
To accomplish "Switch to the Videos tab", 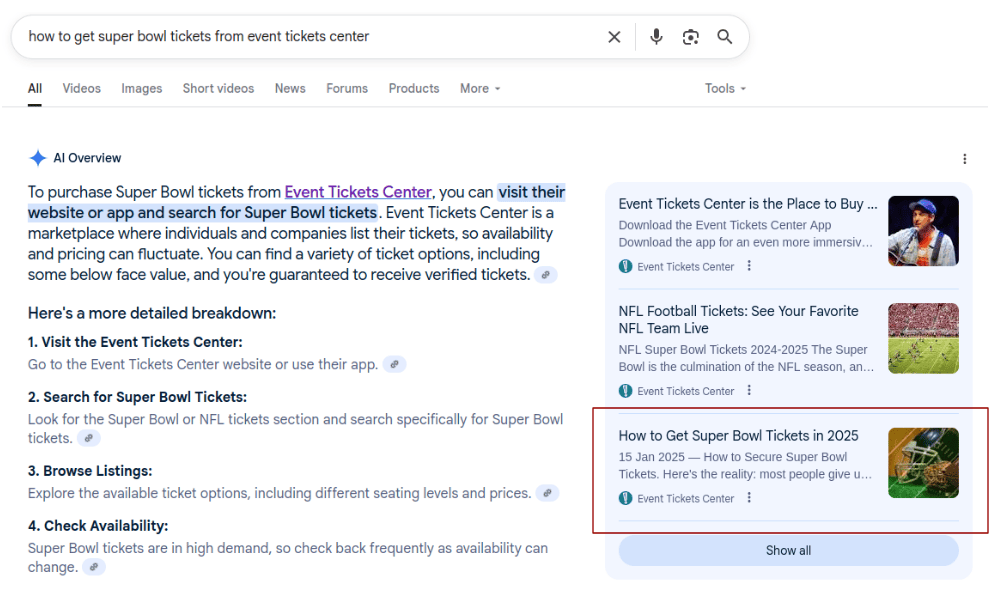I will pyautogui.click(x=81, y=88).
